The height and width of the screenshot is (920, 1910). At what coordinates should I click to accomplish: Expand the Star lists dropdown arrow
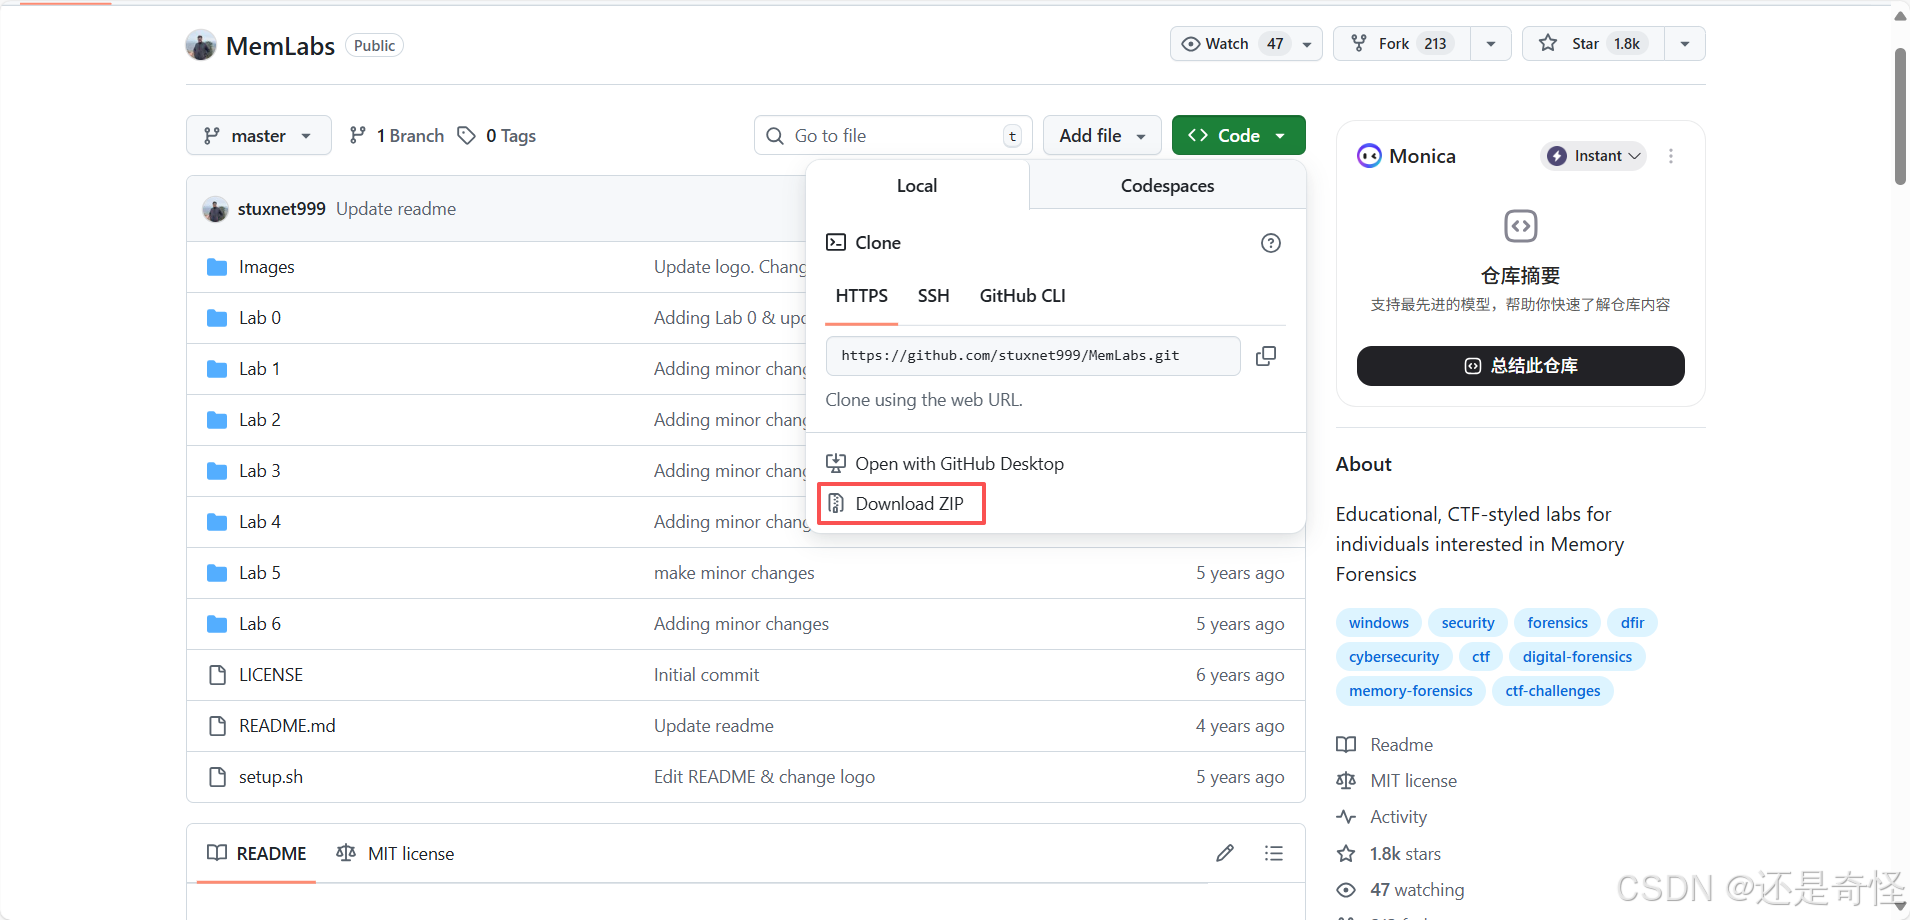coord(1685,44)
